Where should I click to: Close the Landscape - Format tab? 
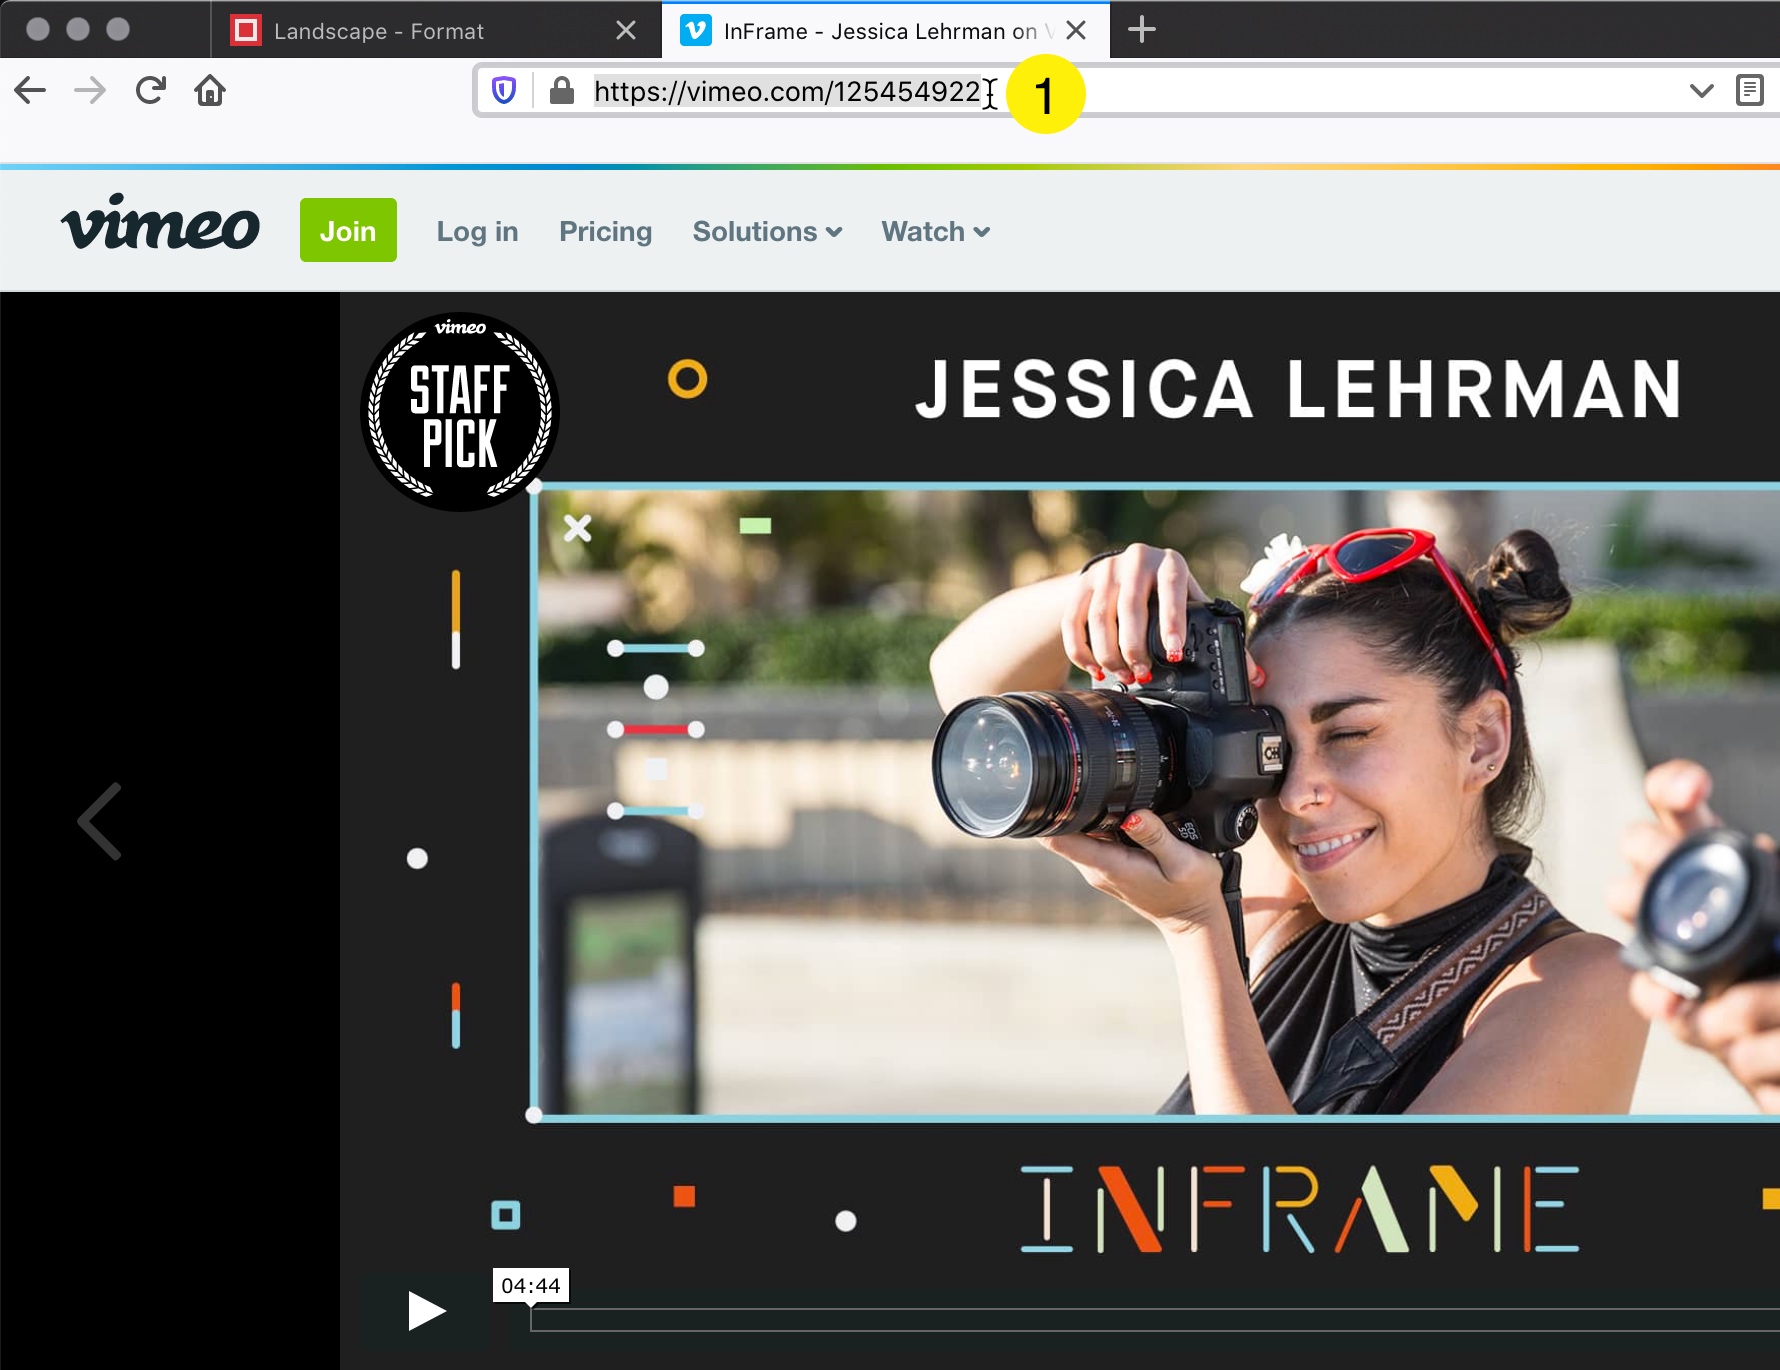click(626, 31)
